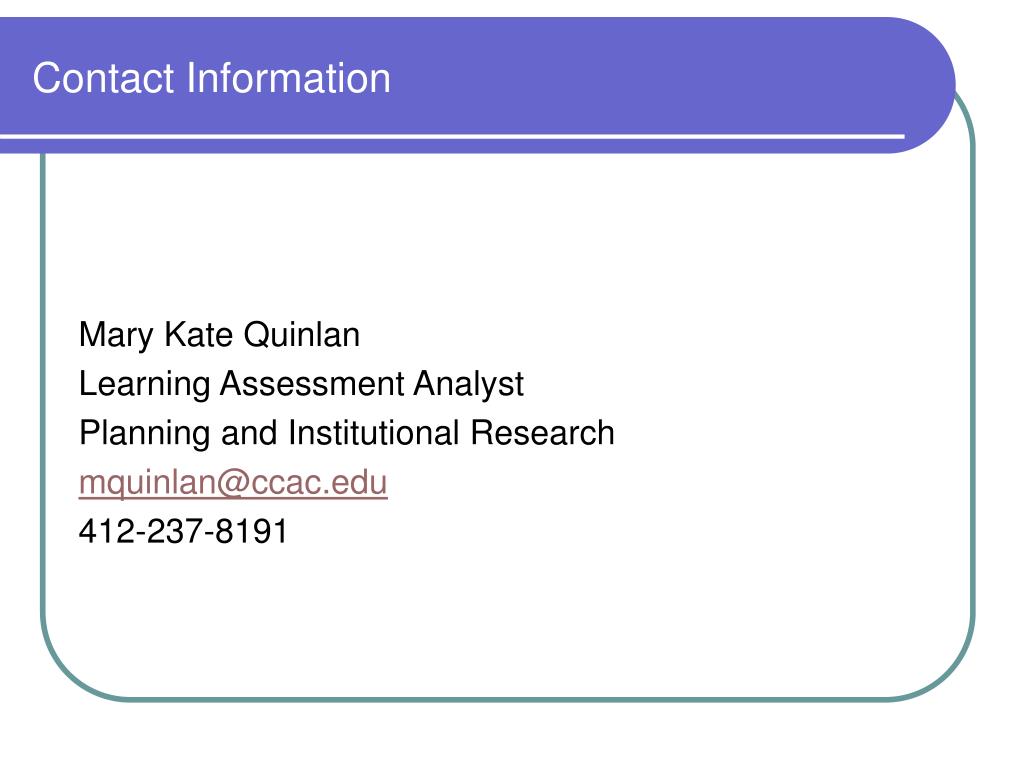
Task: Click the name Mary Kate Quinlan
Action: point(219,336)
